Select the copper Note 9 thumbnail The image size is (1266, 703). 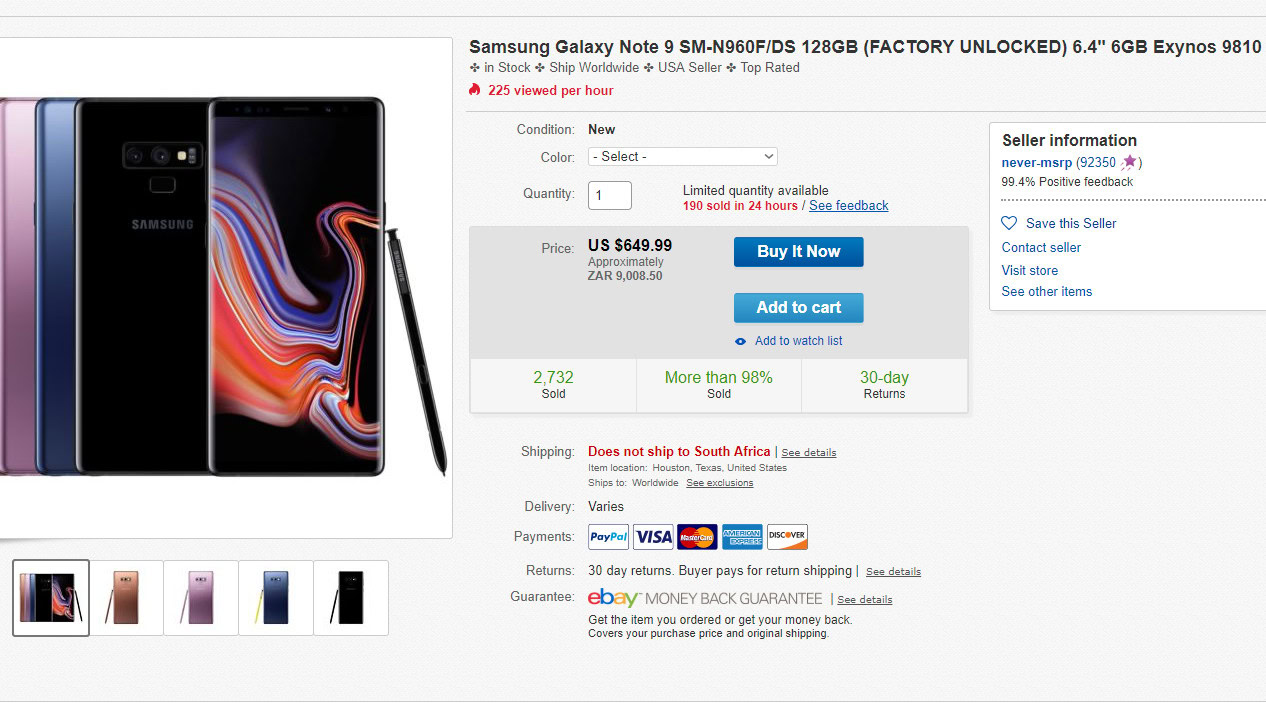point(126,597)
